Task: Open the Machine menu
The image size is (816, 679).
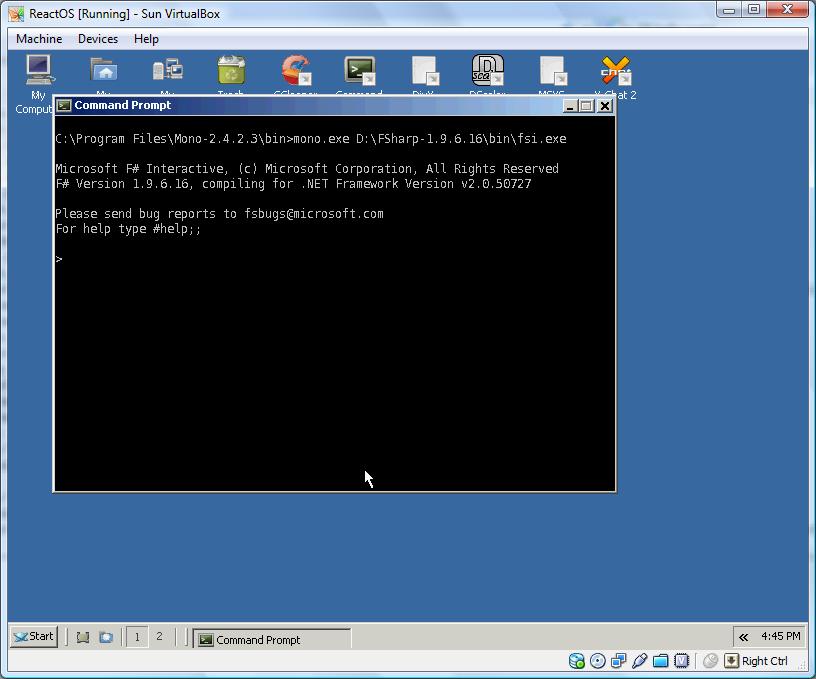Action: point(39,39)
